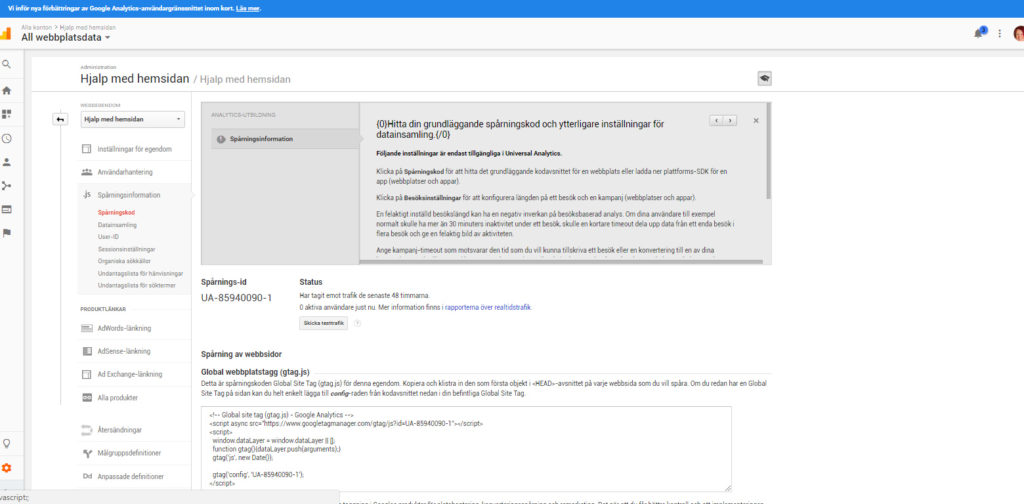Open Customization dashboards icon in sidebar

tap(7, 114)
